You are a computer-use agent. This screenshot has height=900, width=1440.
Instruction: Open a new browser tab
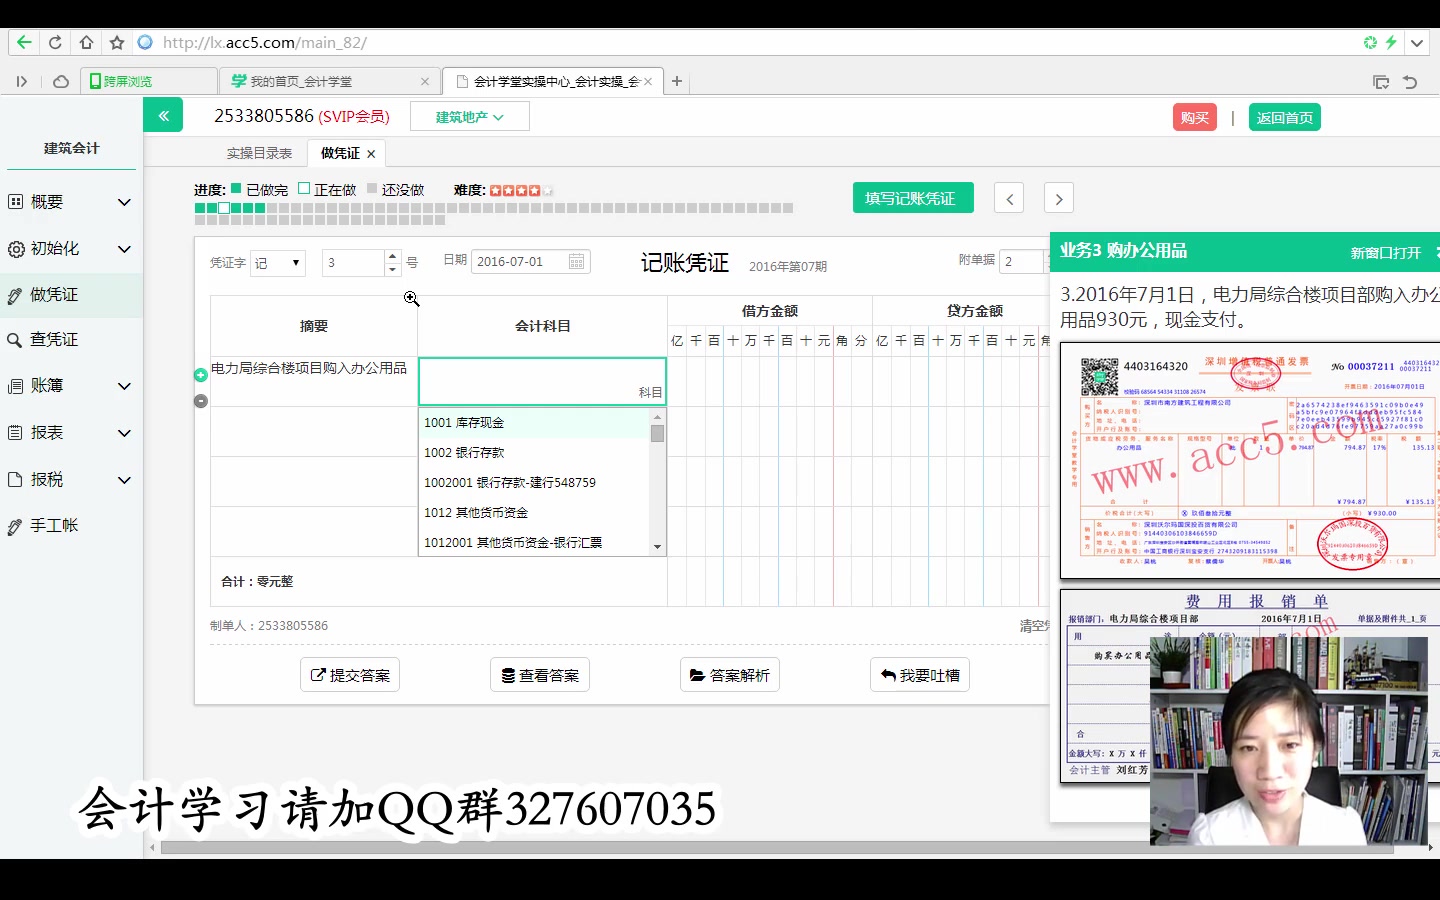click(x=677, y=81)
